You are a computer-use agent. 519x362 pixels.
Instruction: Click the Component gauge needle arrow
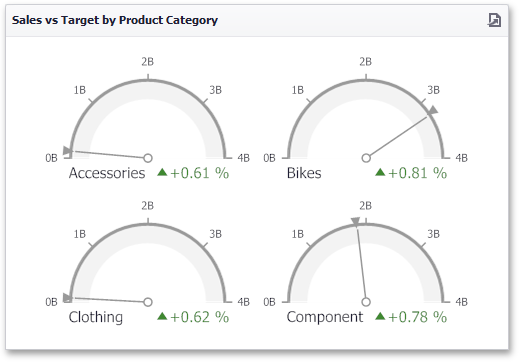coord(355,222)
